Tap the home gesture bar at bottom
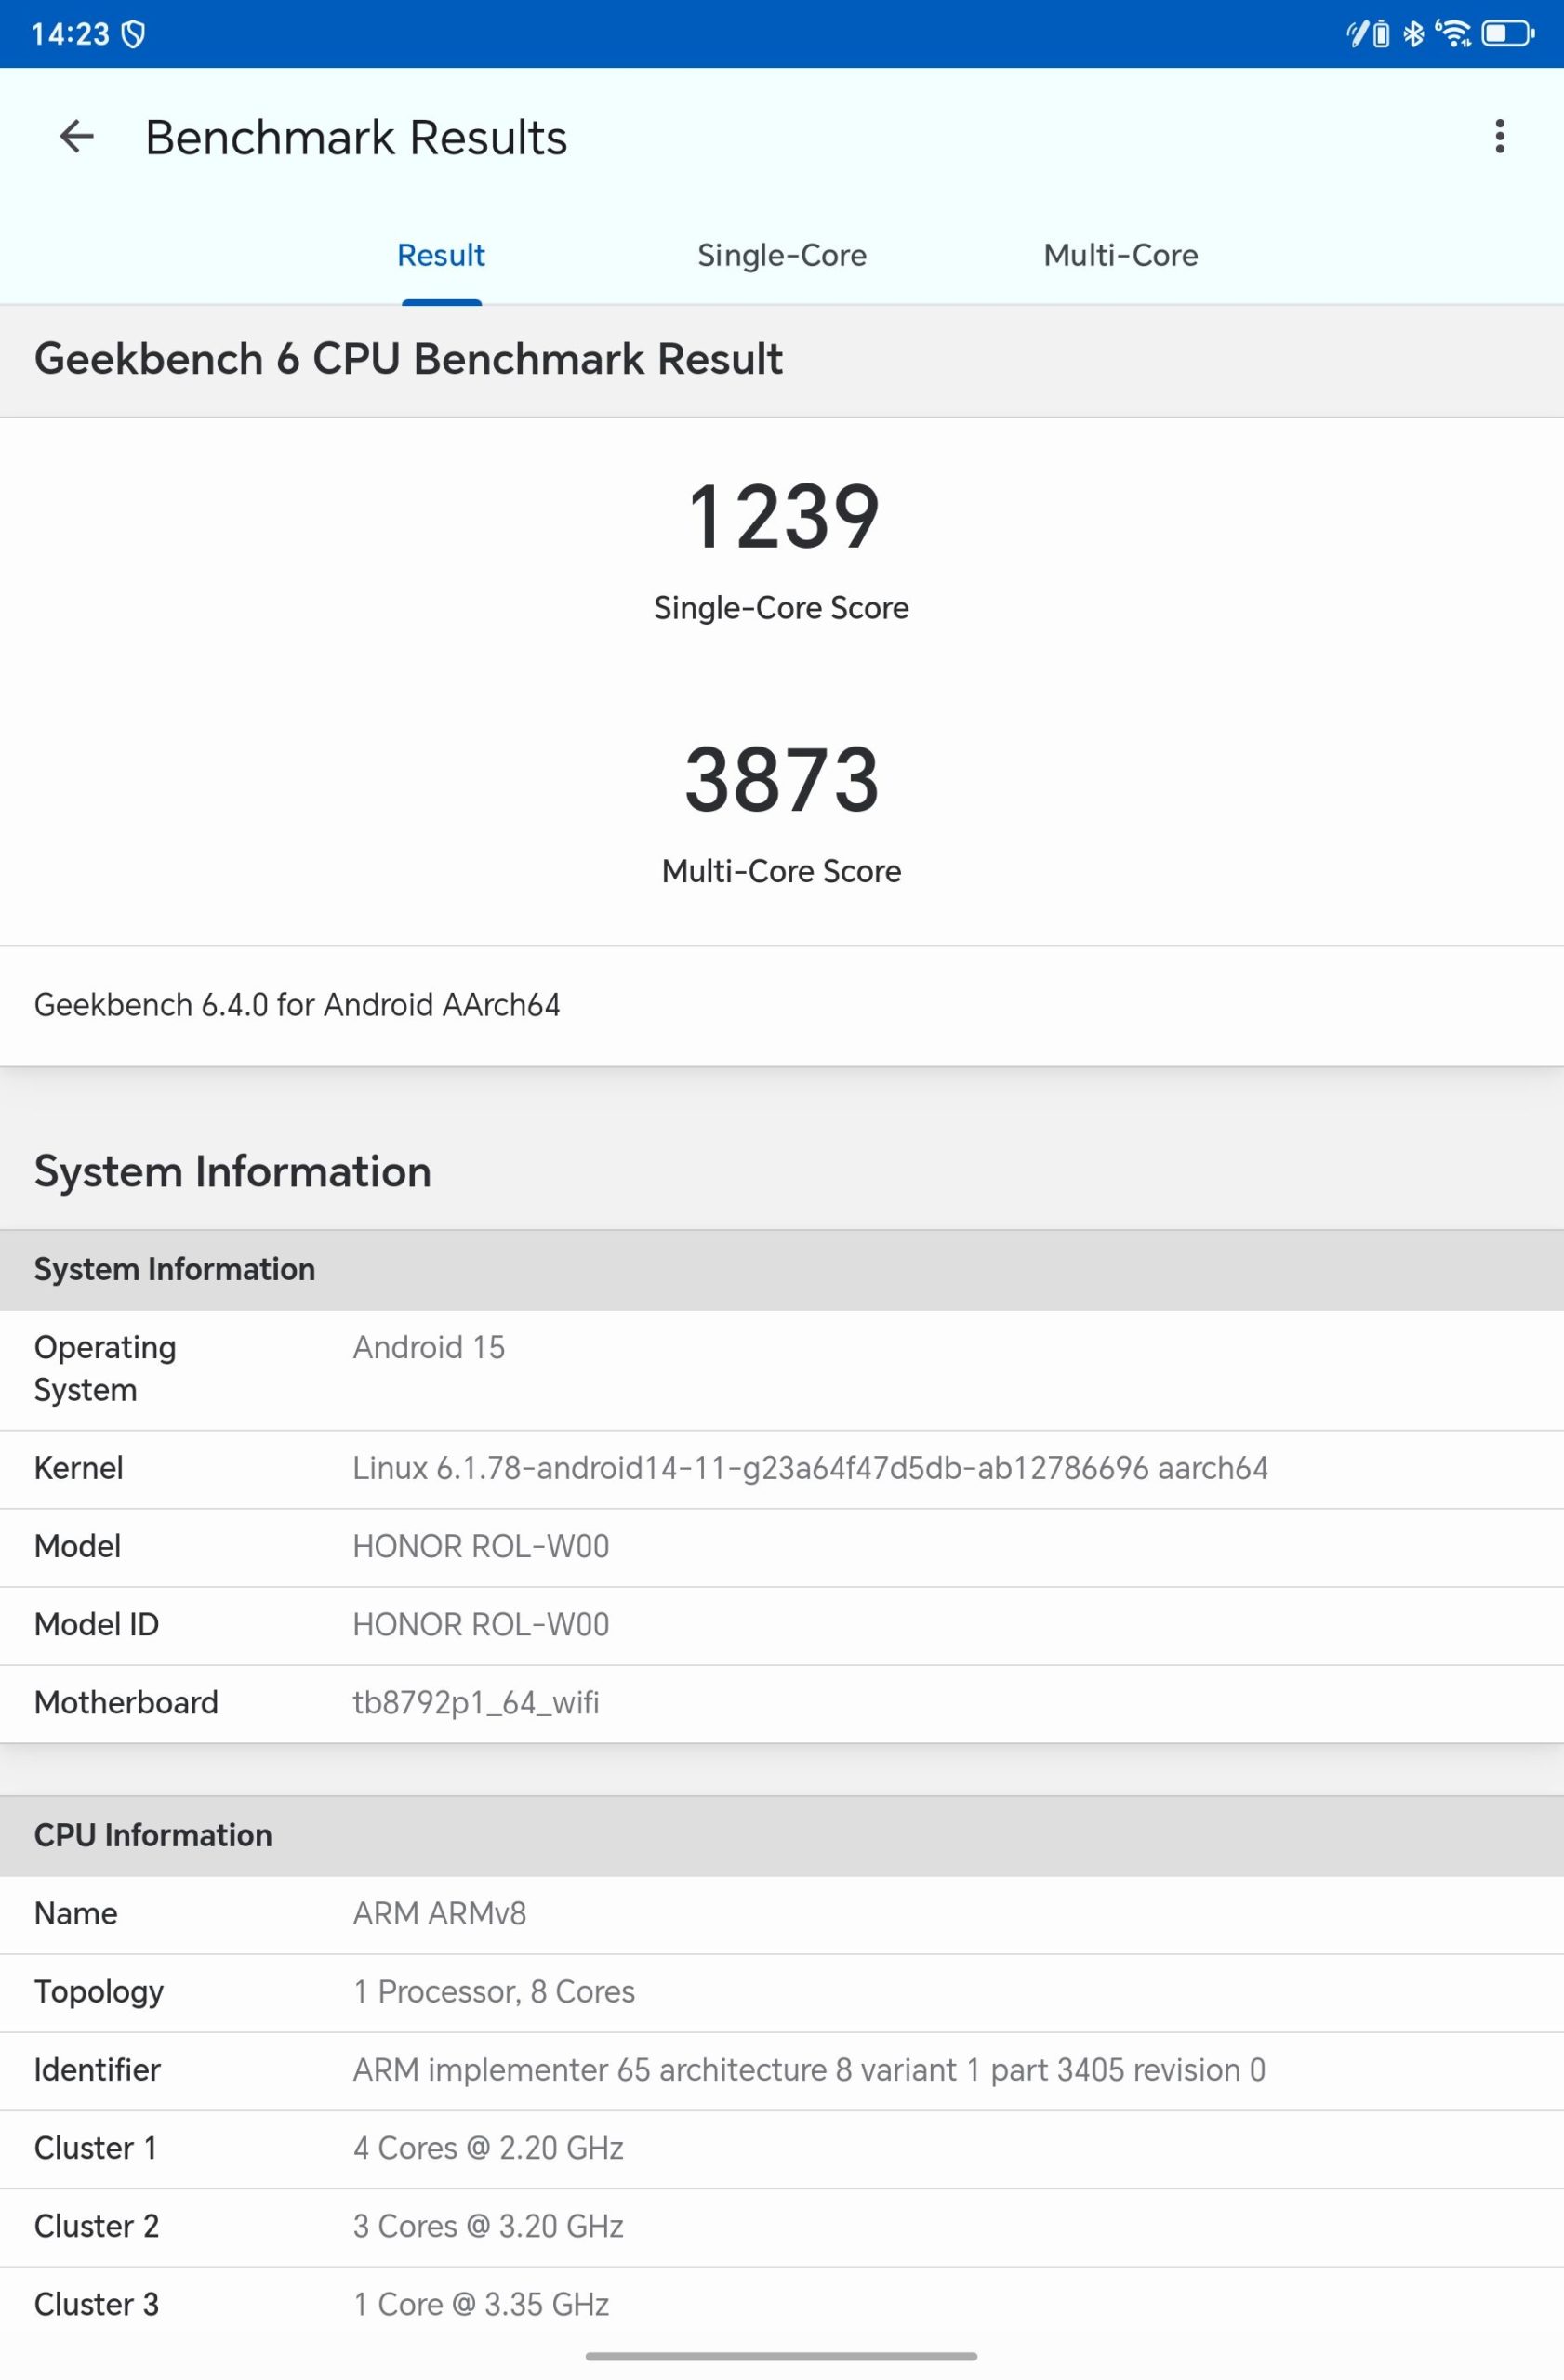 coord(781,2357)
